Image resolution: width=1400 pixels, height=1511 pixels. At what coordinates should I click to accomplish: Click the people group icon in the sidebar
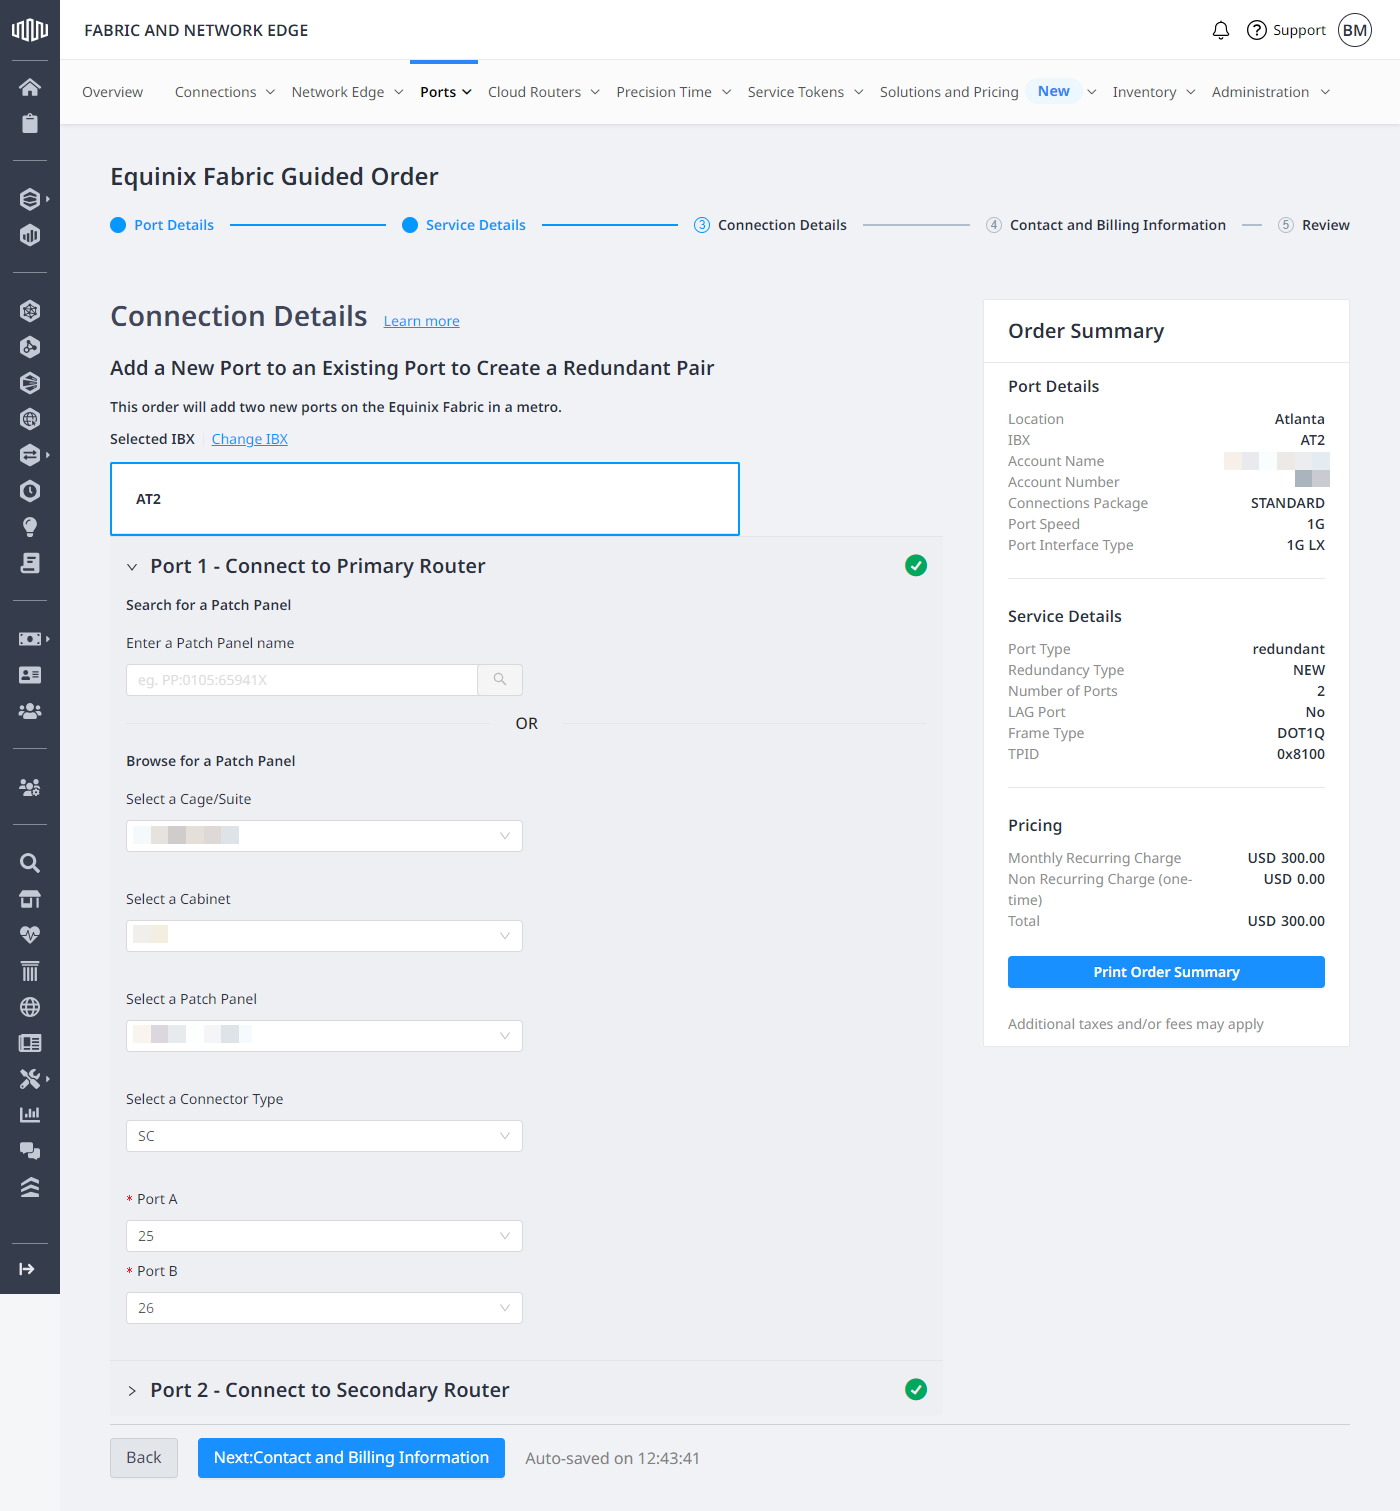click(x=30, y=711)
